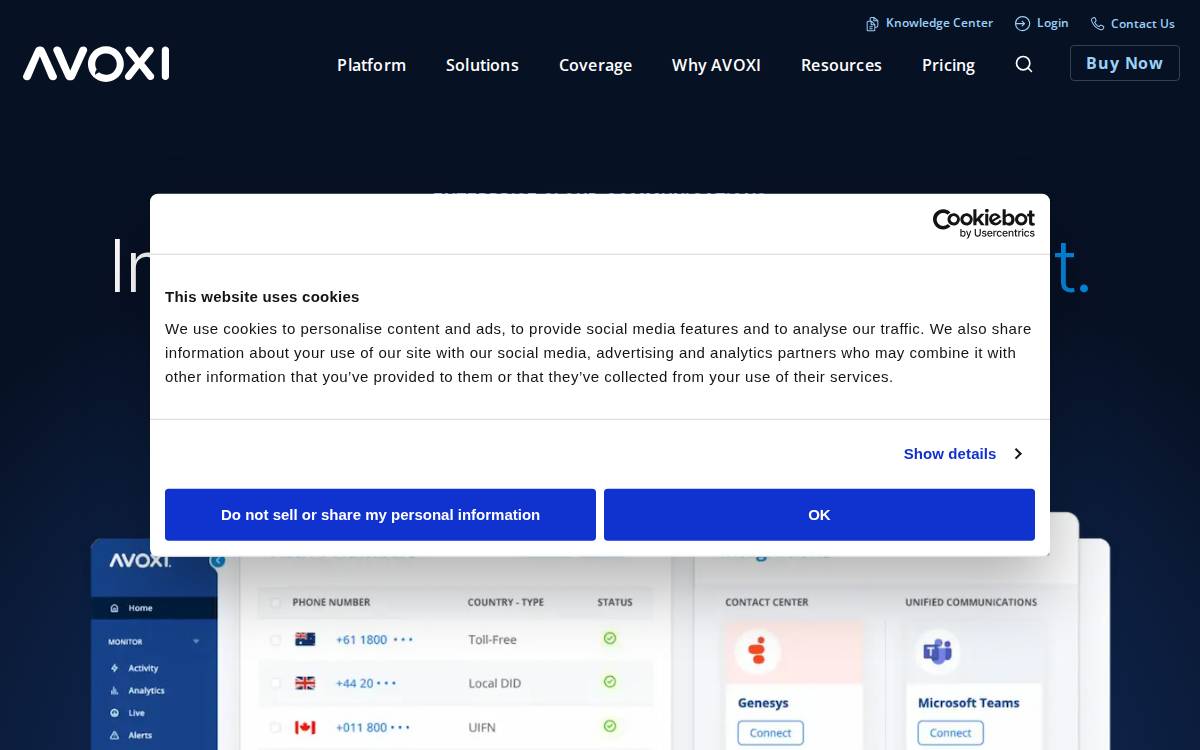Accept cookies with the OK button
Viewport: 1200px width, 750px height.
(x=819, y=515)
